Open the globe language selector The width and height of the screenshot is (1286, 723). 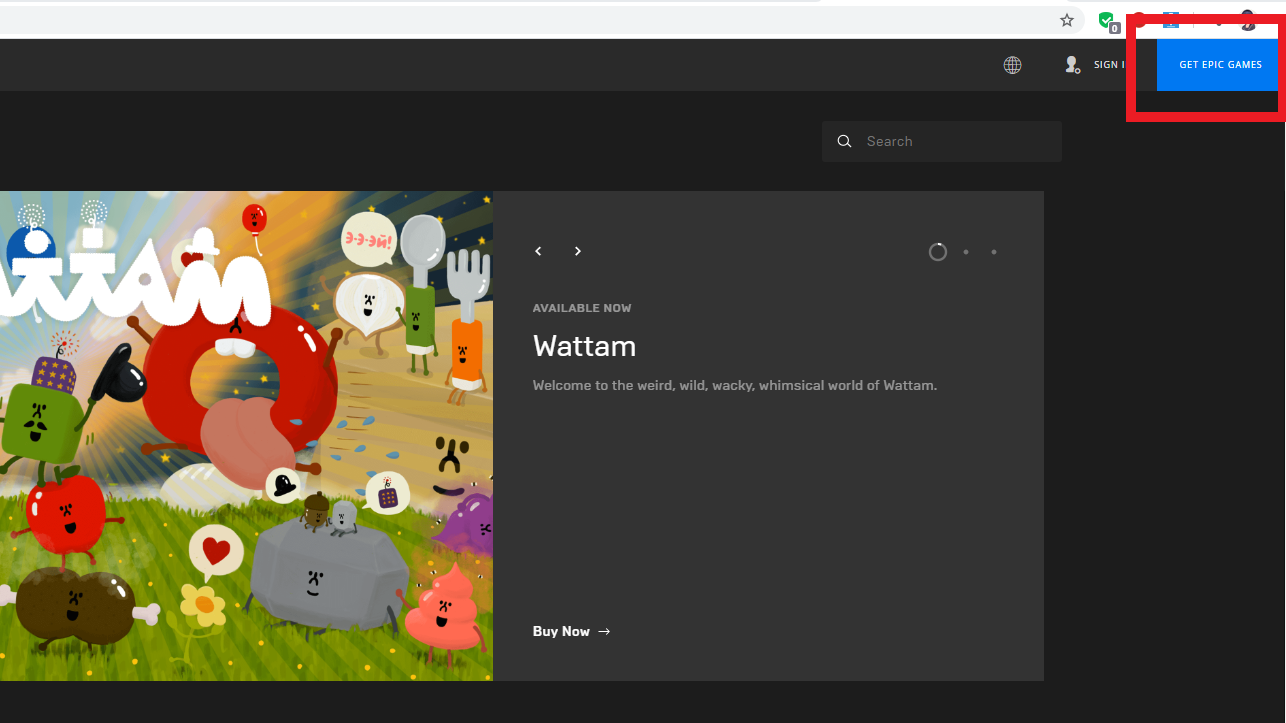pyautogui.click(x=1013, y=65)
